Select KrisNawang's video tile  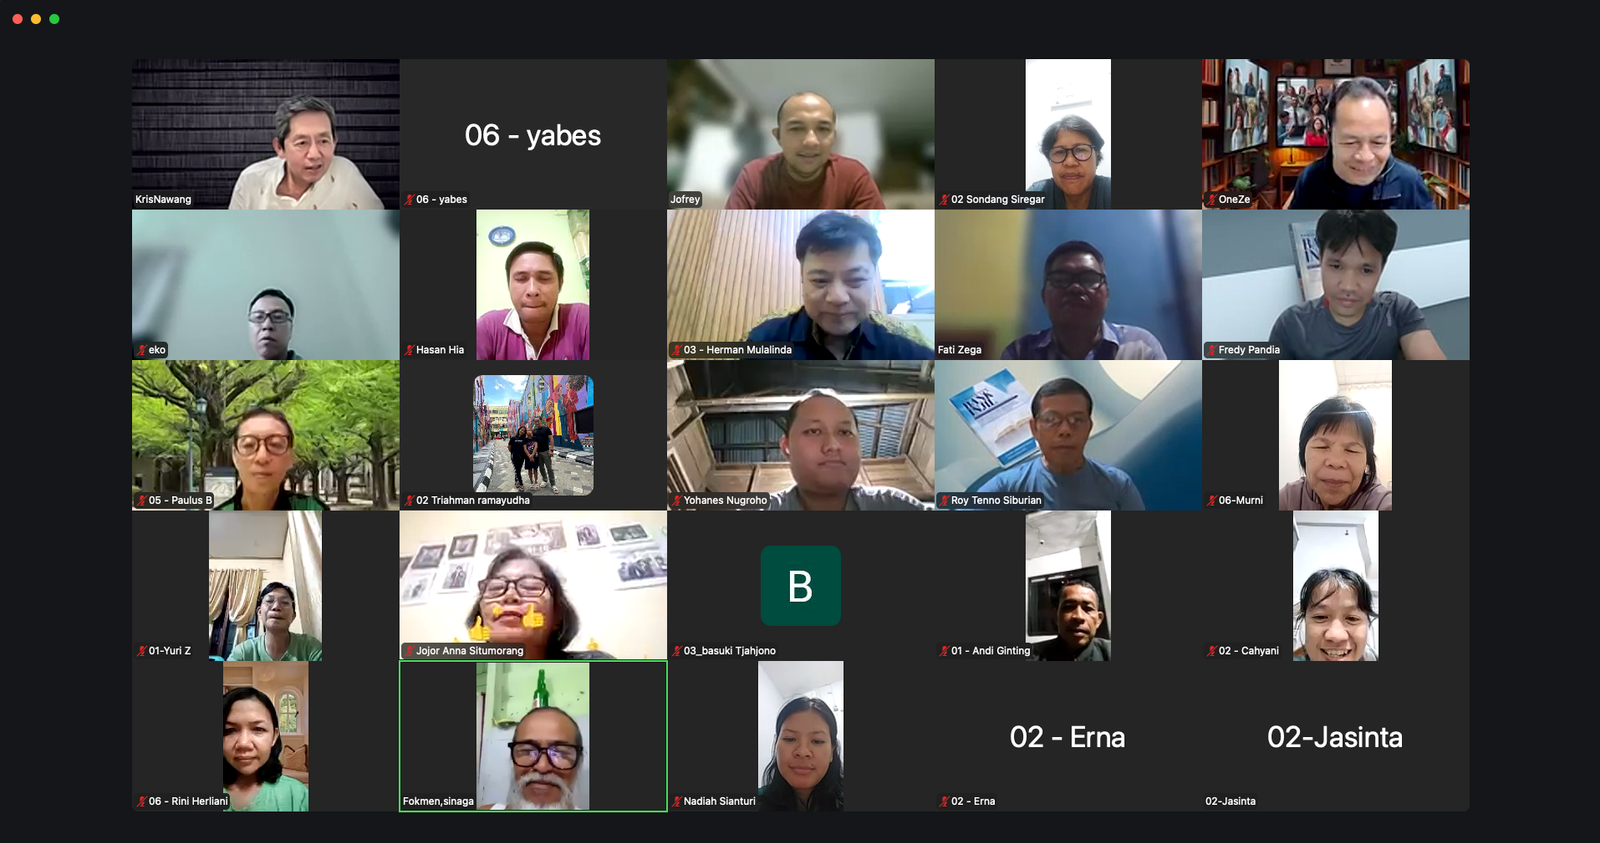pyautogui.click(x=266, y=134)
